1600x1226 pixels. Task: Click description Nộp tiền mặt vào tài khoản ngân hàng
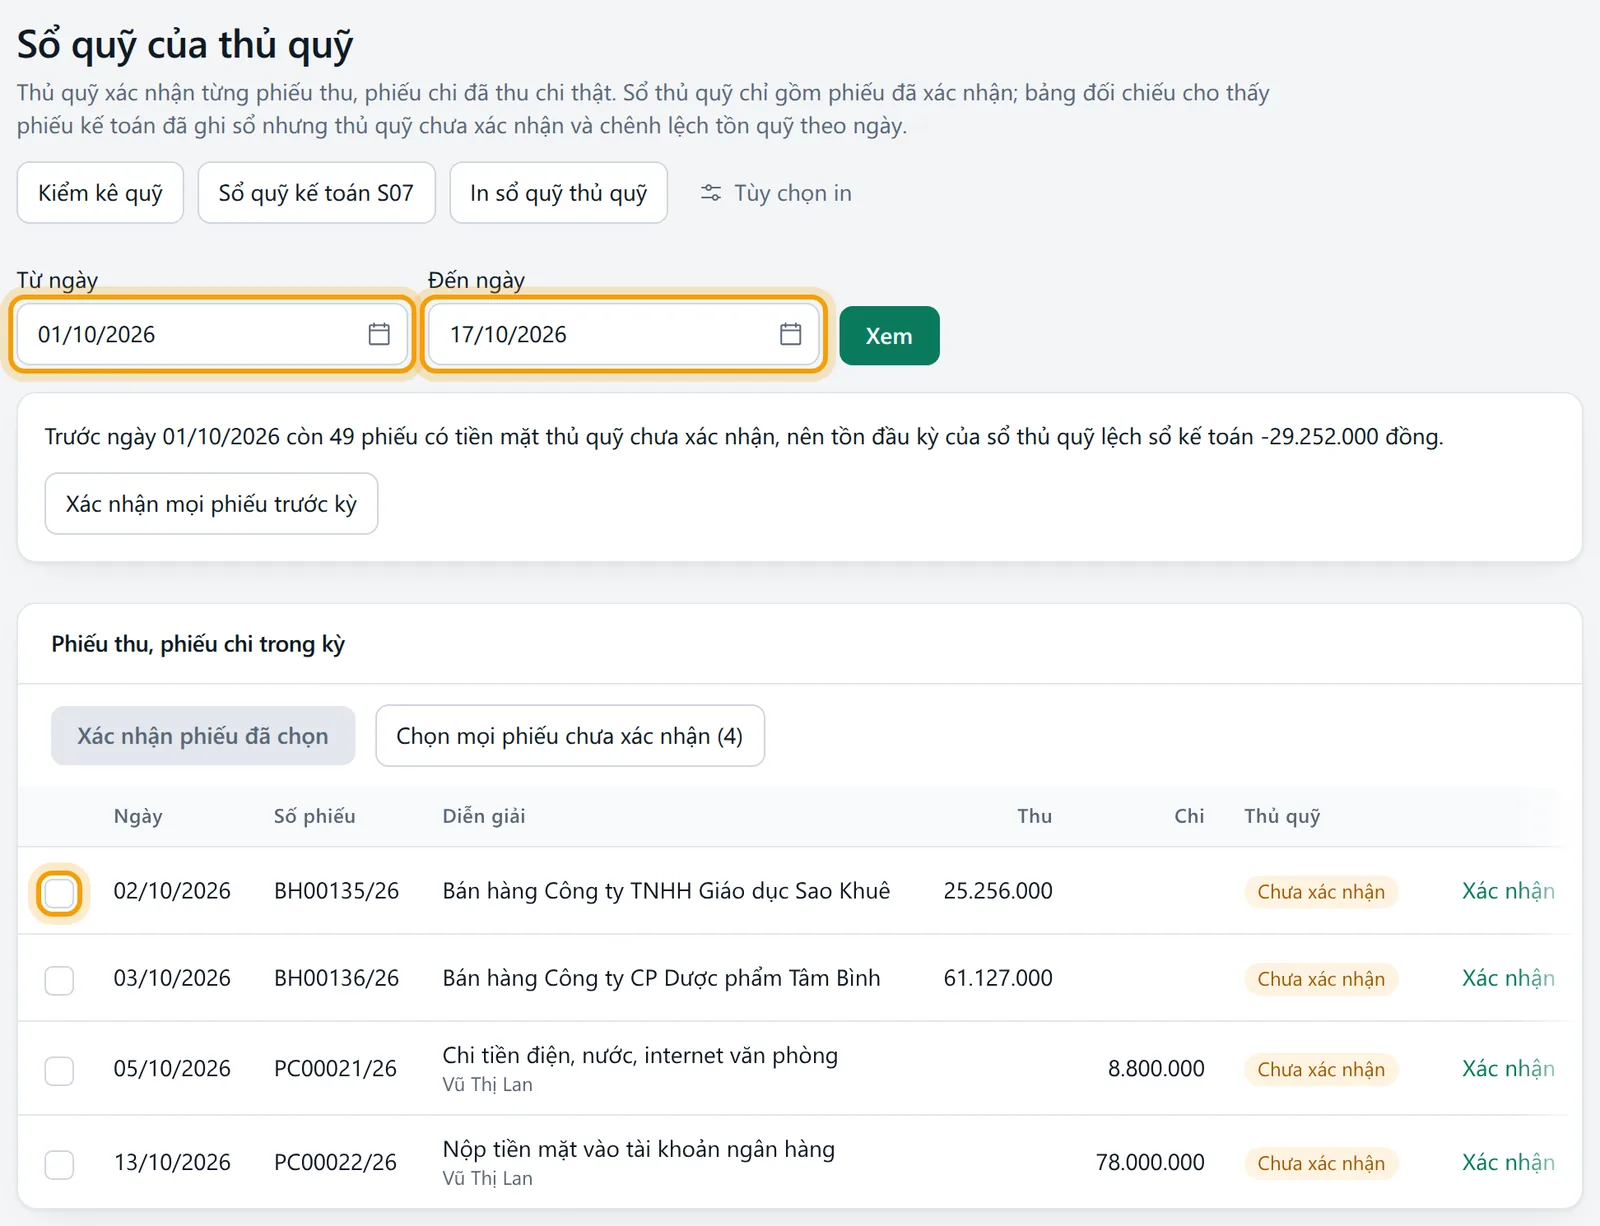[639, 1150]
